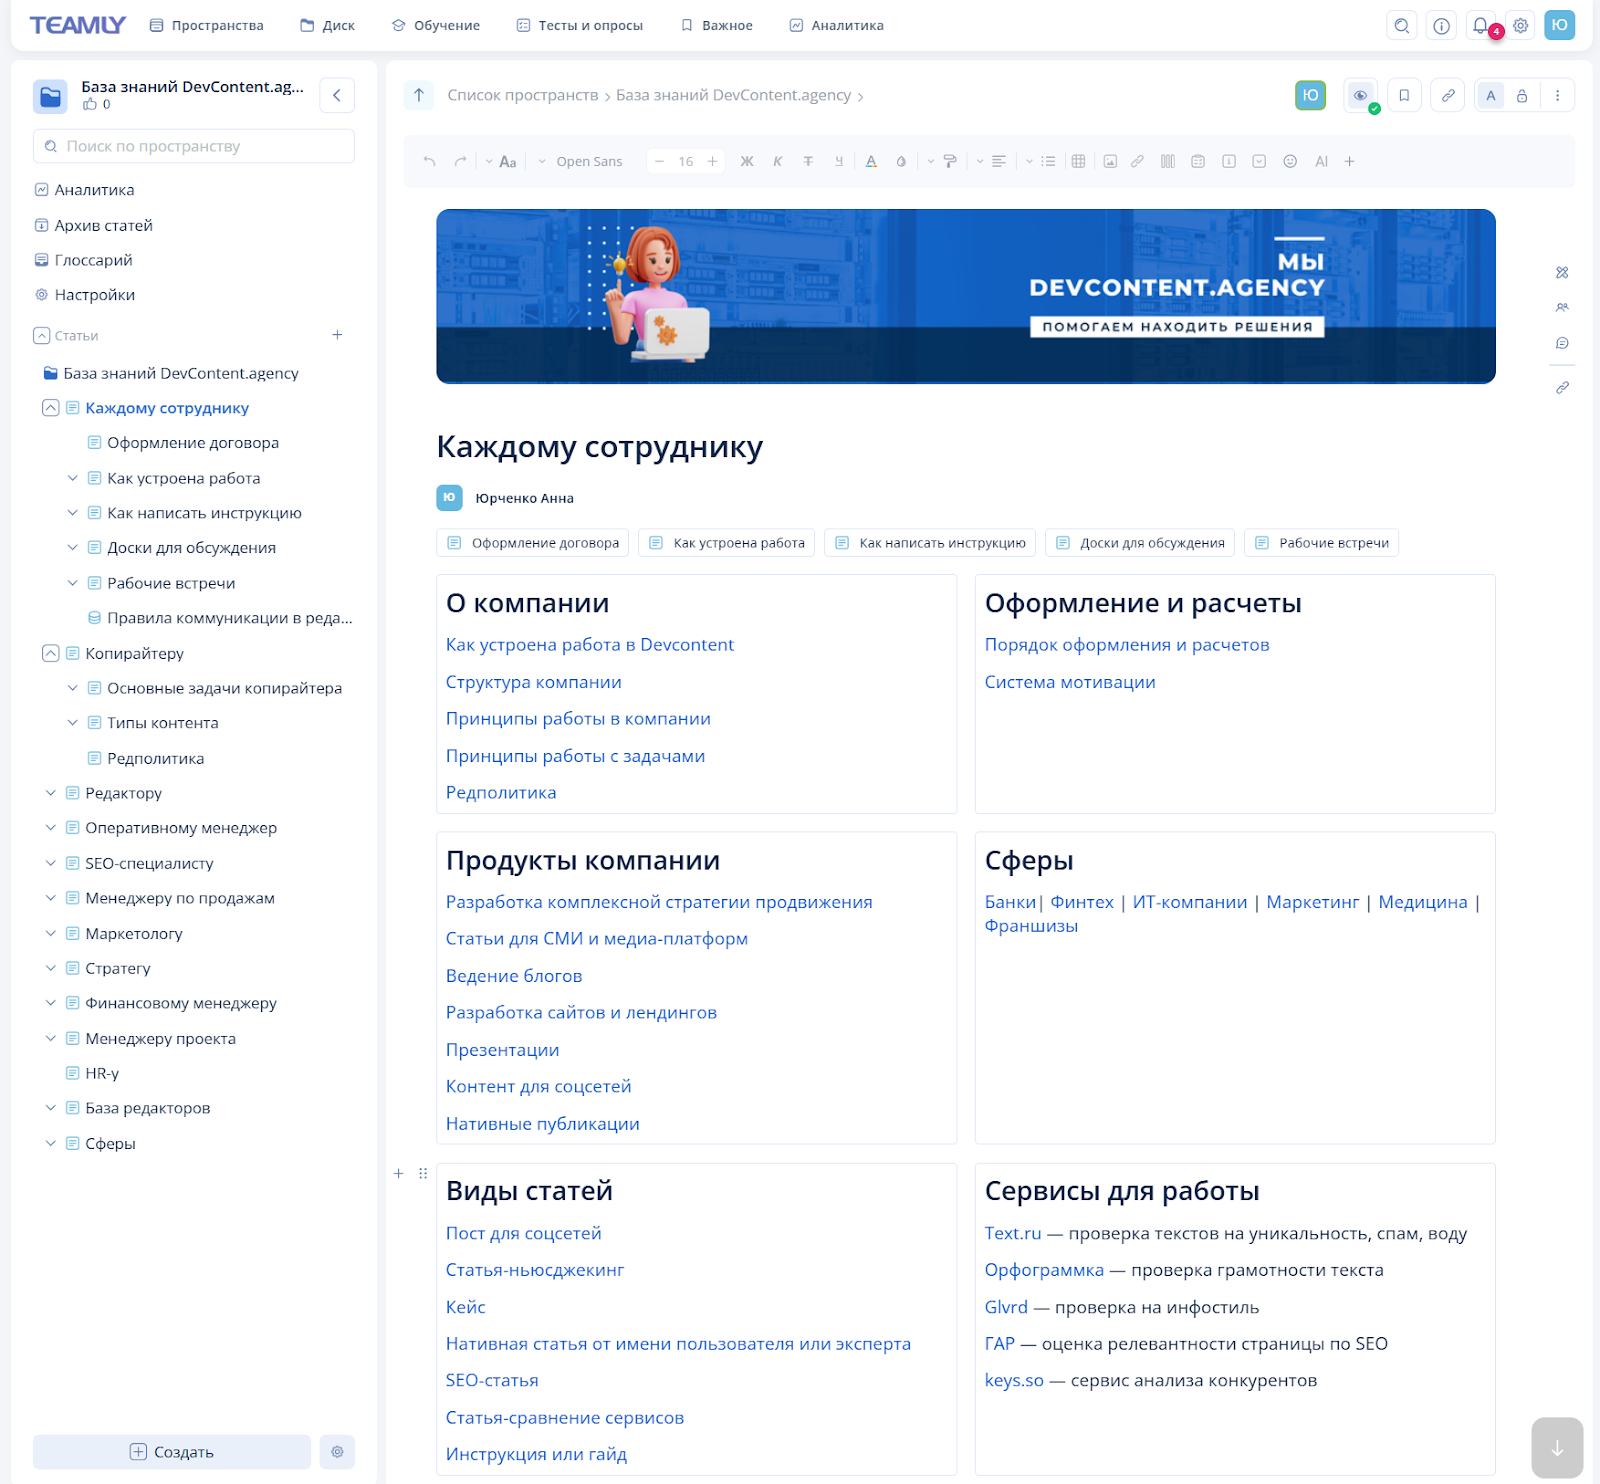Apply bold formatting with the Ж button
1600x1484 pixels.
click(747, 161)
